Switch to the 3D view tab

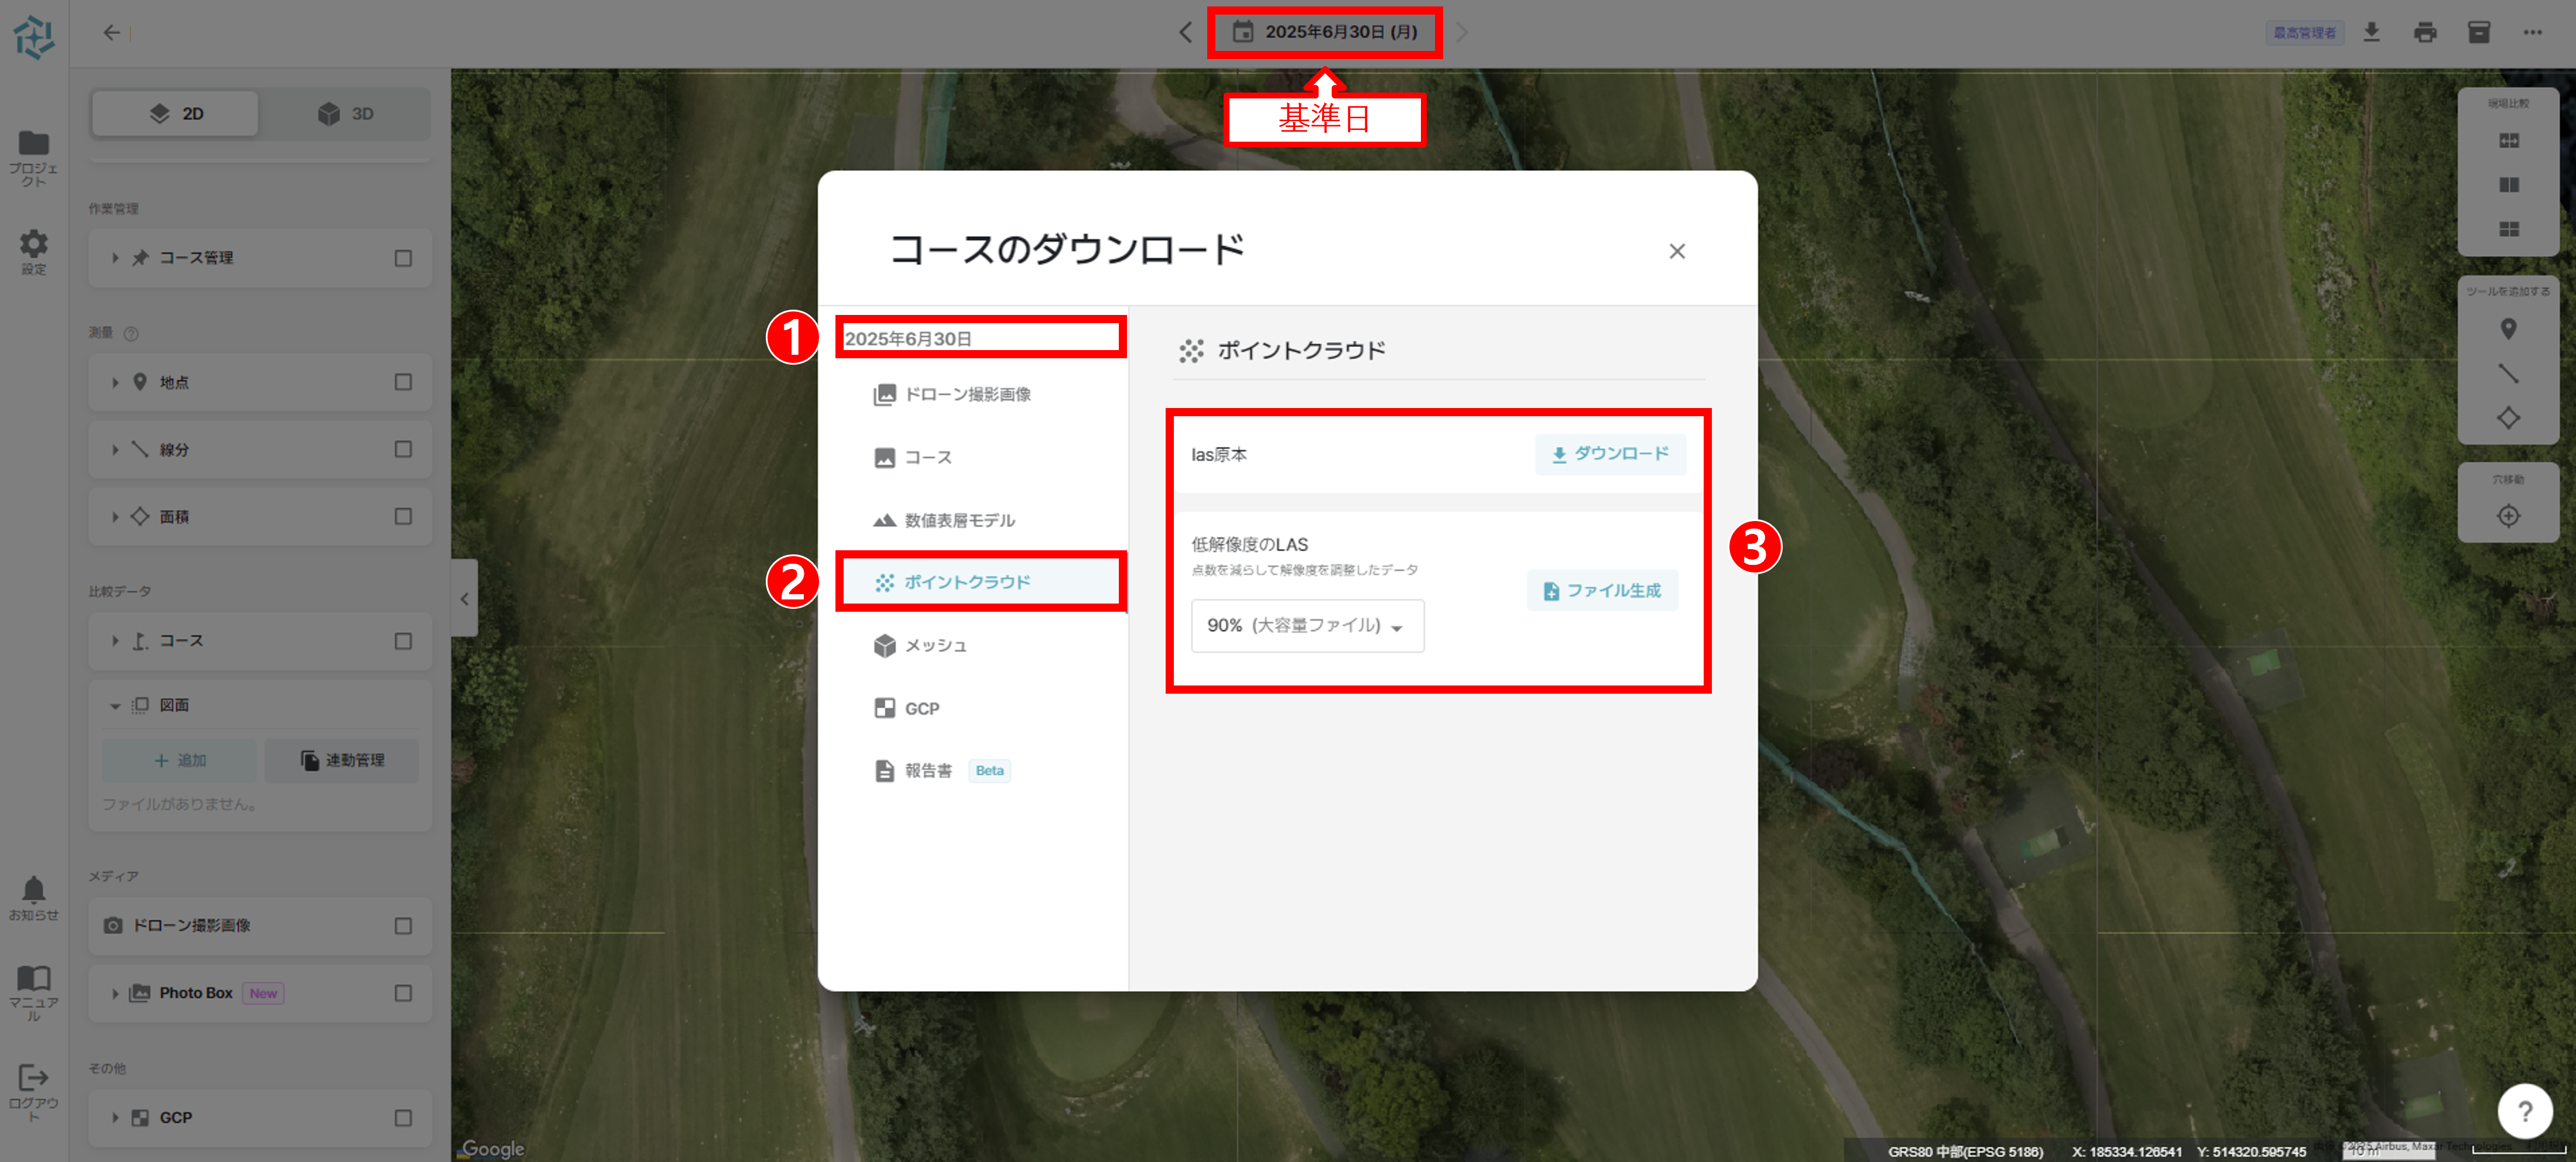(346, 114)
